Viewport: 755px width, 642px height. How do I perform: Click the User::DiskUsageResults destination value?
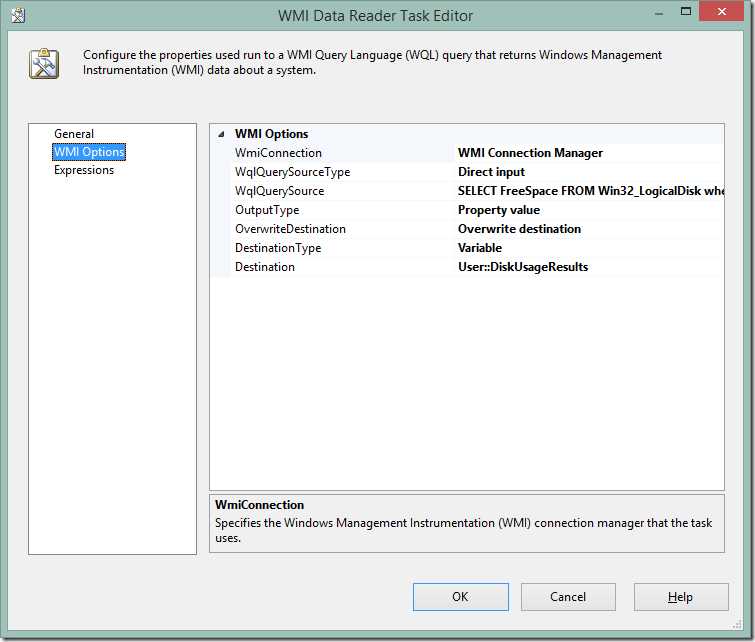pyautogui.click(x=523, y=267)
